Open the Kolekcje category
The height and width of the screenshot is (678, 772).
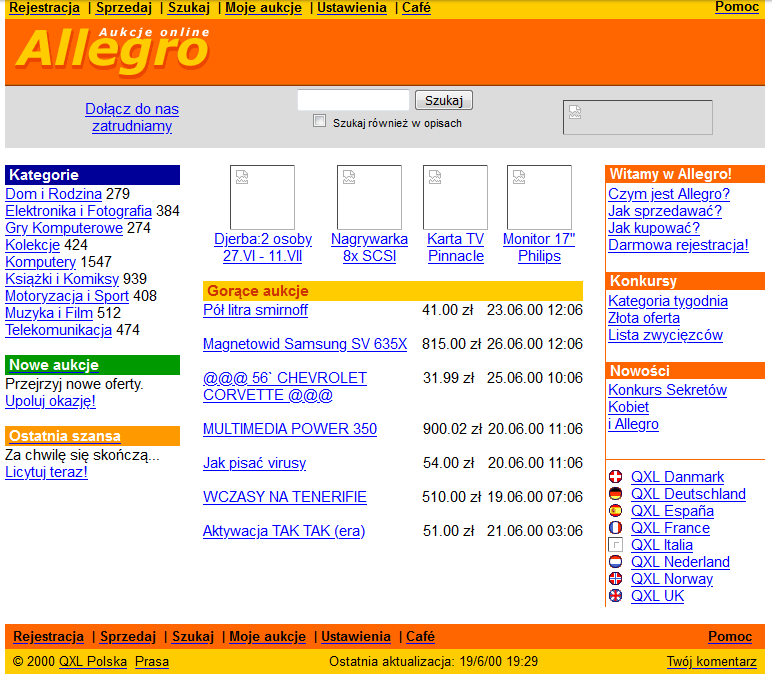(x=32, y=245)
